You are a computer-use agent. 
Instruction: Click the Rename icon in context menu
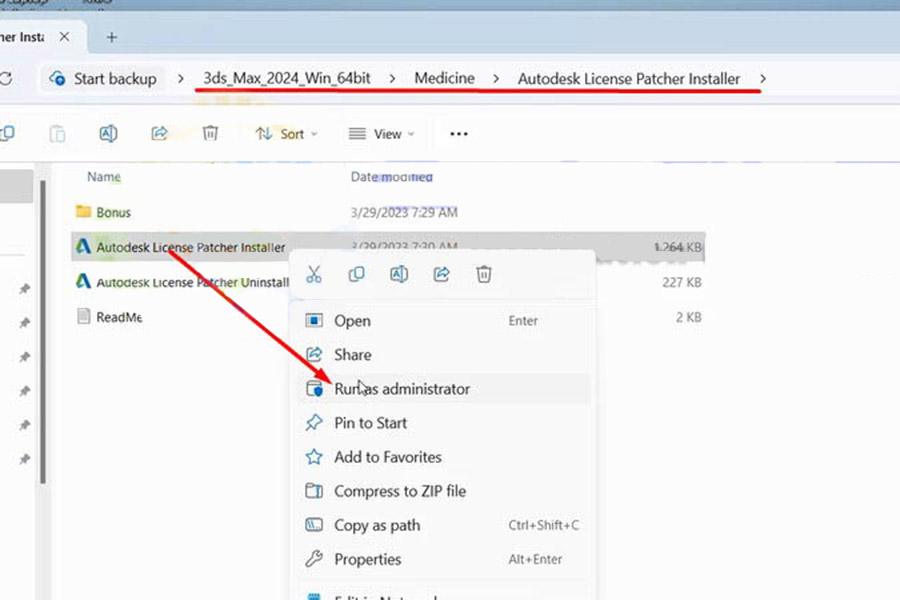pyautogui.click(x=399, y=275)
